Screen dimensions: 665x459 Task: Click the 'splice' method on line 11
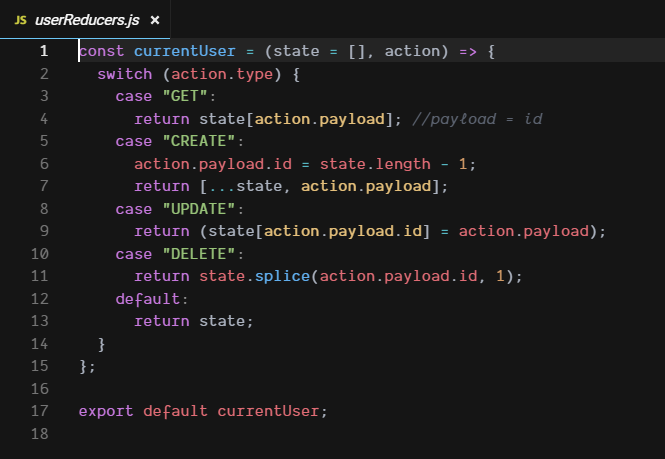tap(282, 277)
